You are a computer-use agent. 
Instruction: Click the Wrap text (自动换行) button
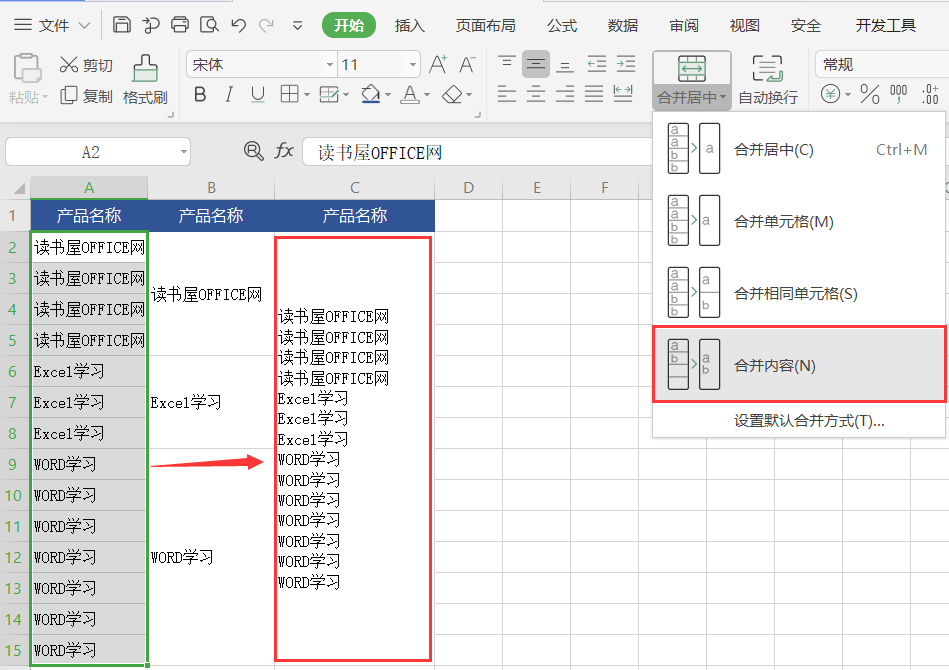click(x=768, y=80)
